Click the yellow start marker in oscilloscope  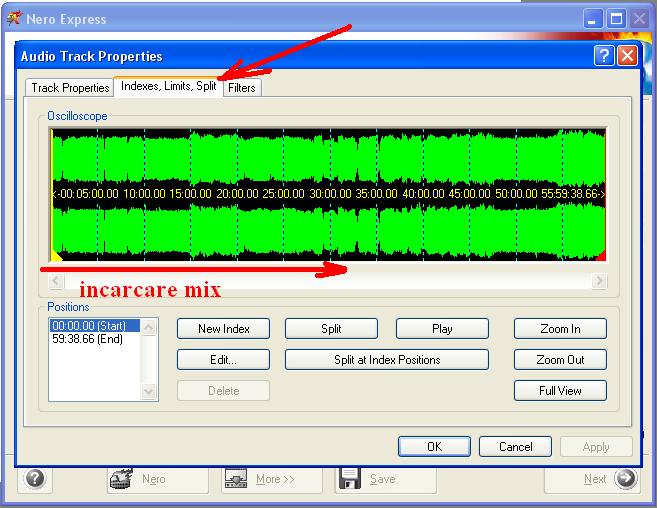55,255
